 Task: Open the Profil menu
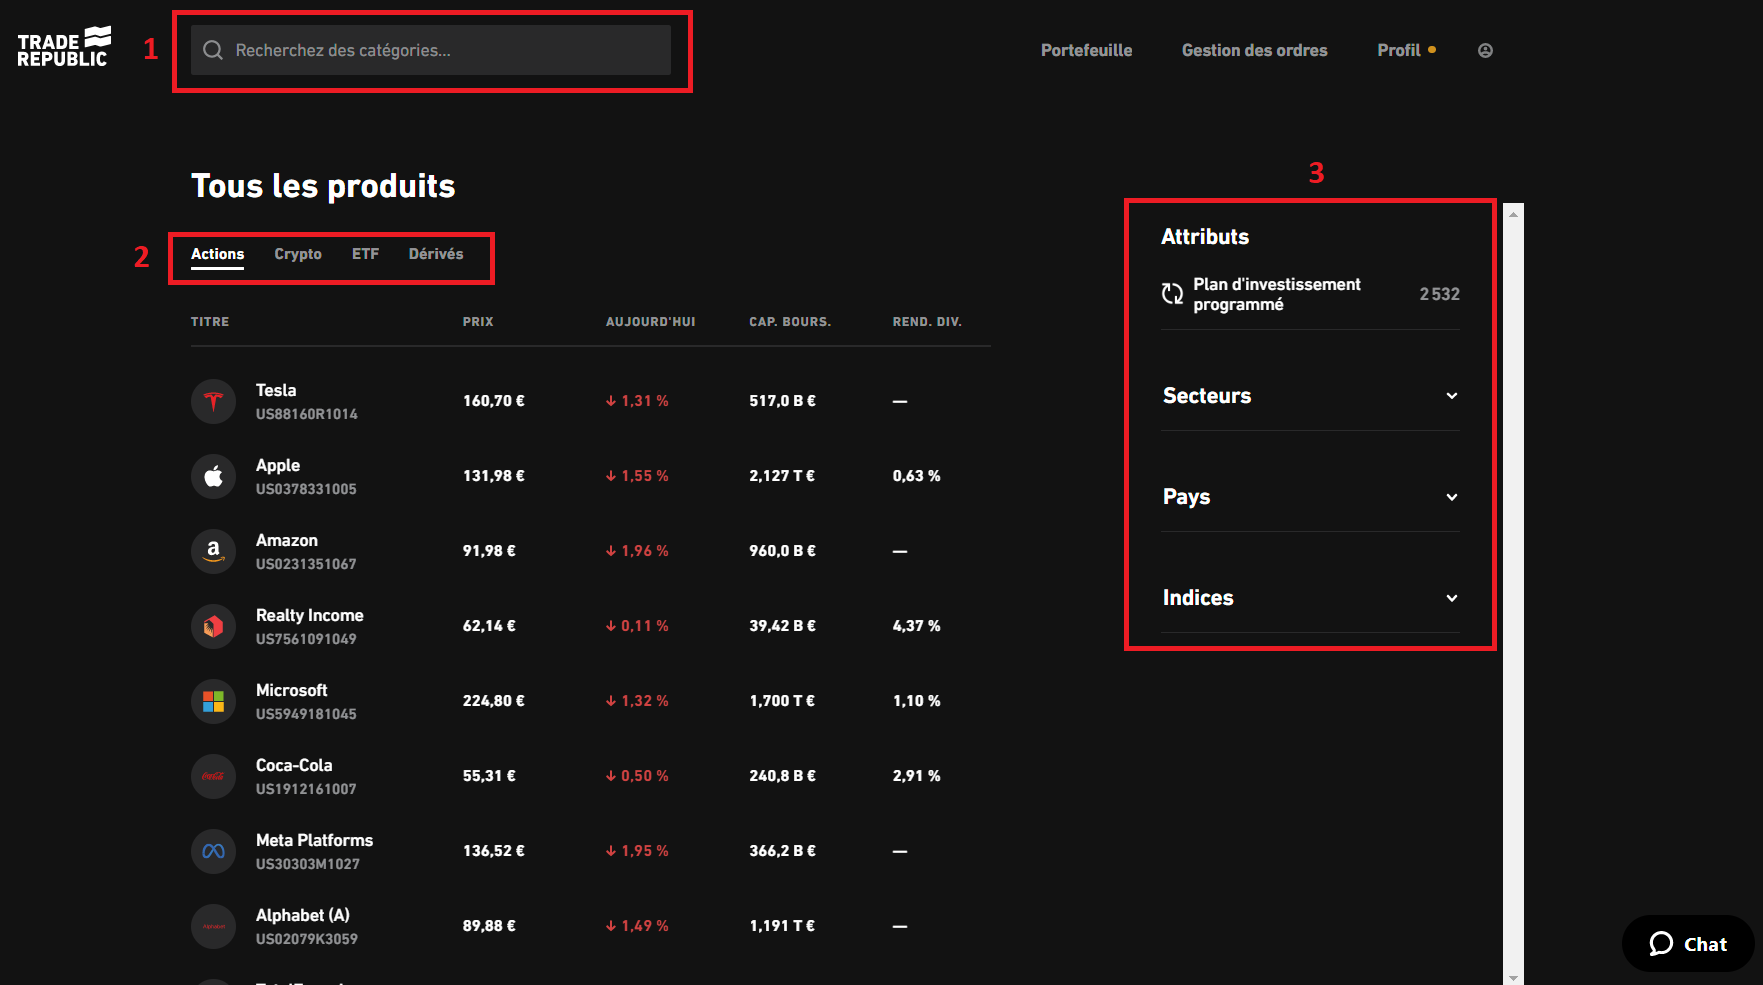click(1398, 50)
